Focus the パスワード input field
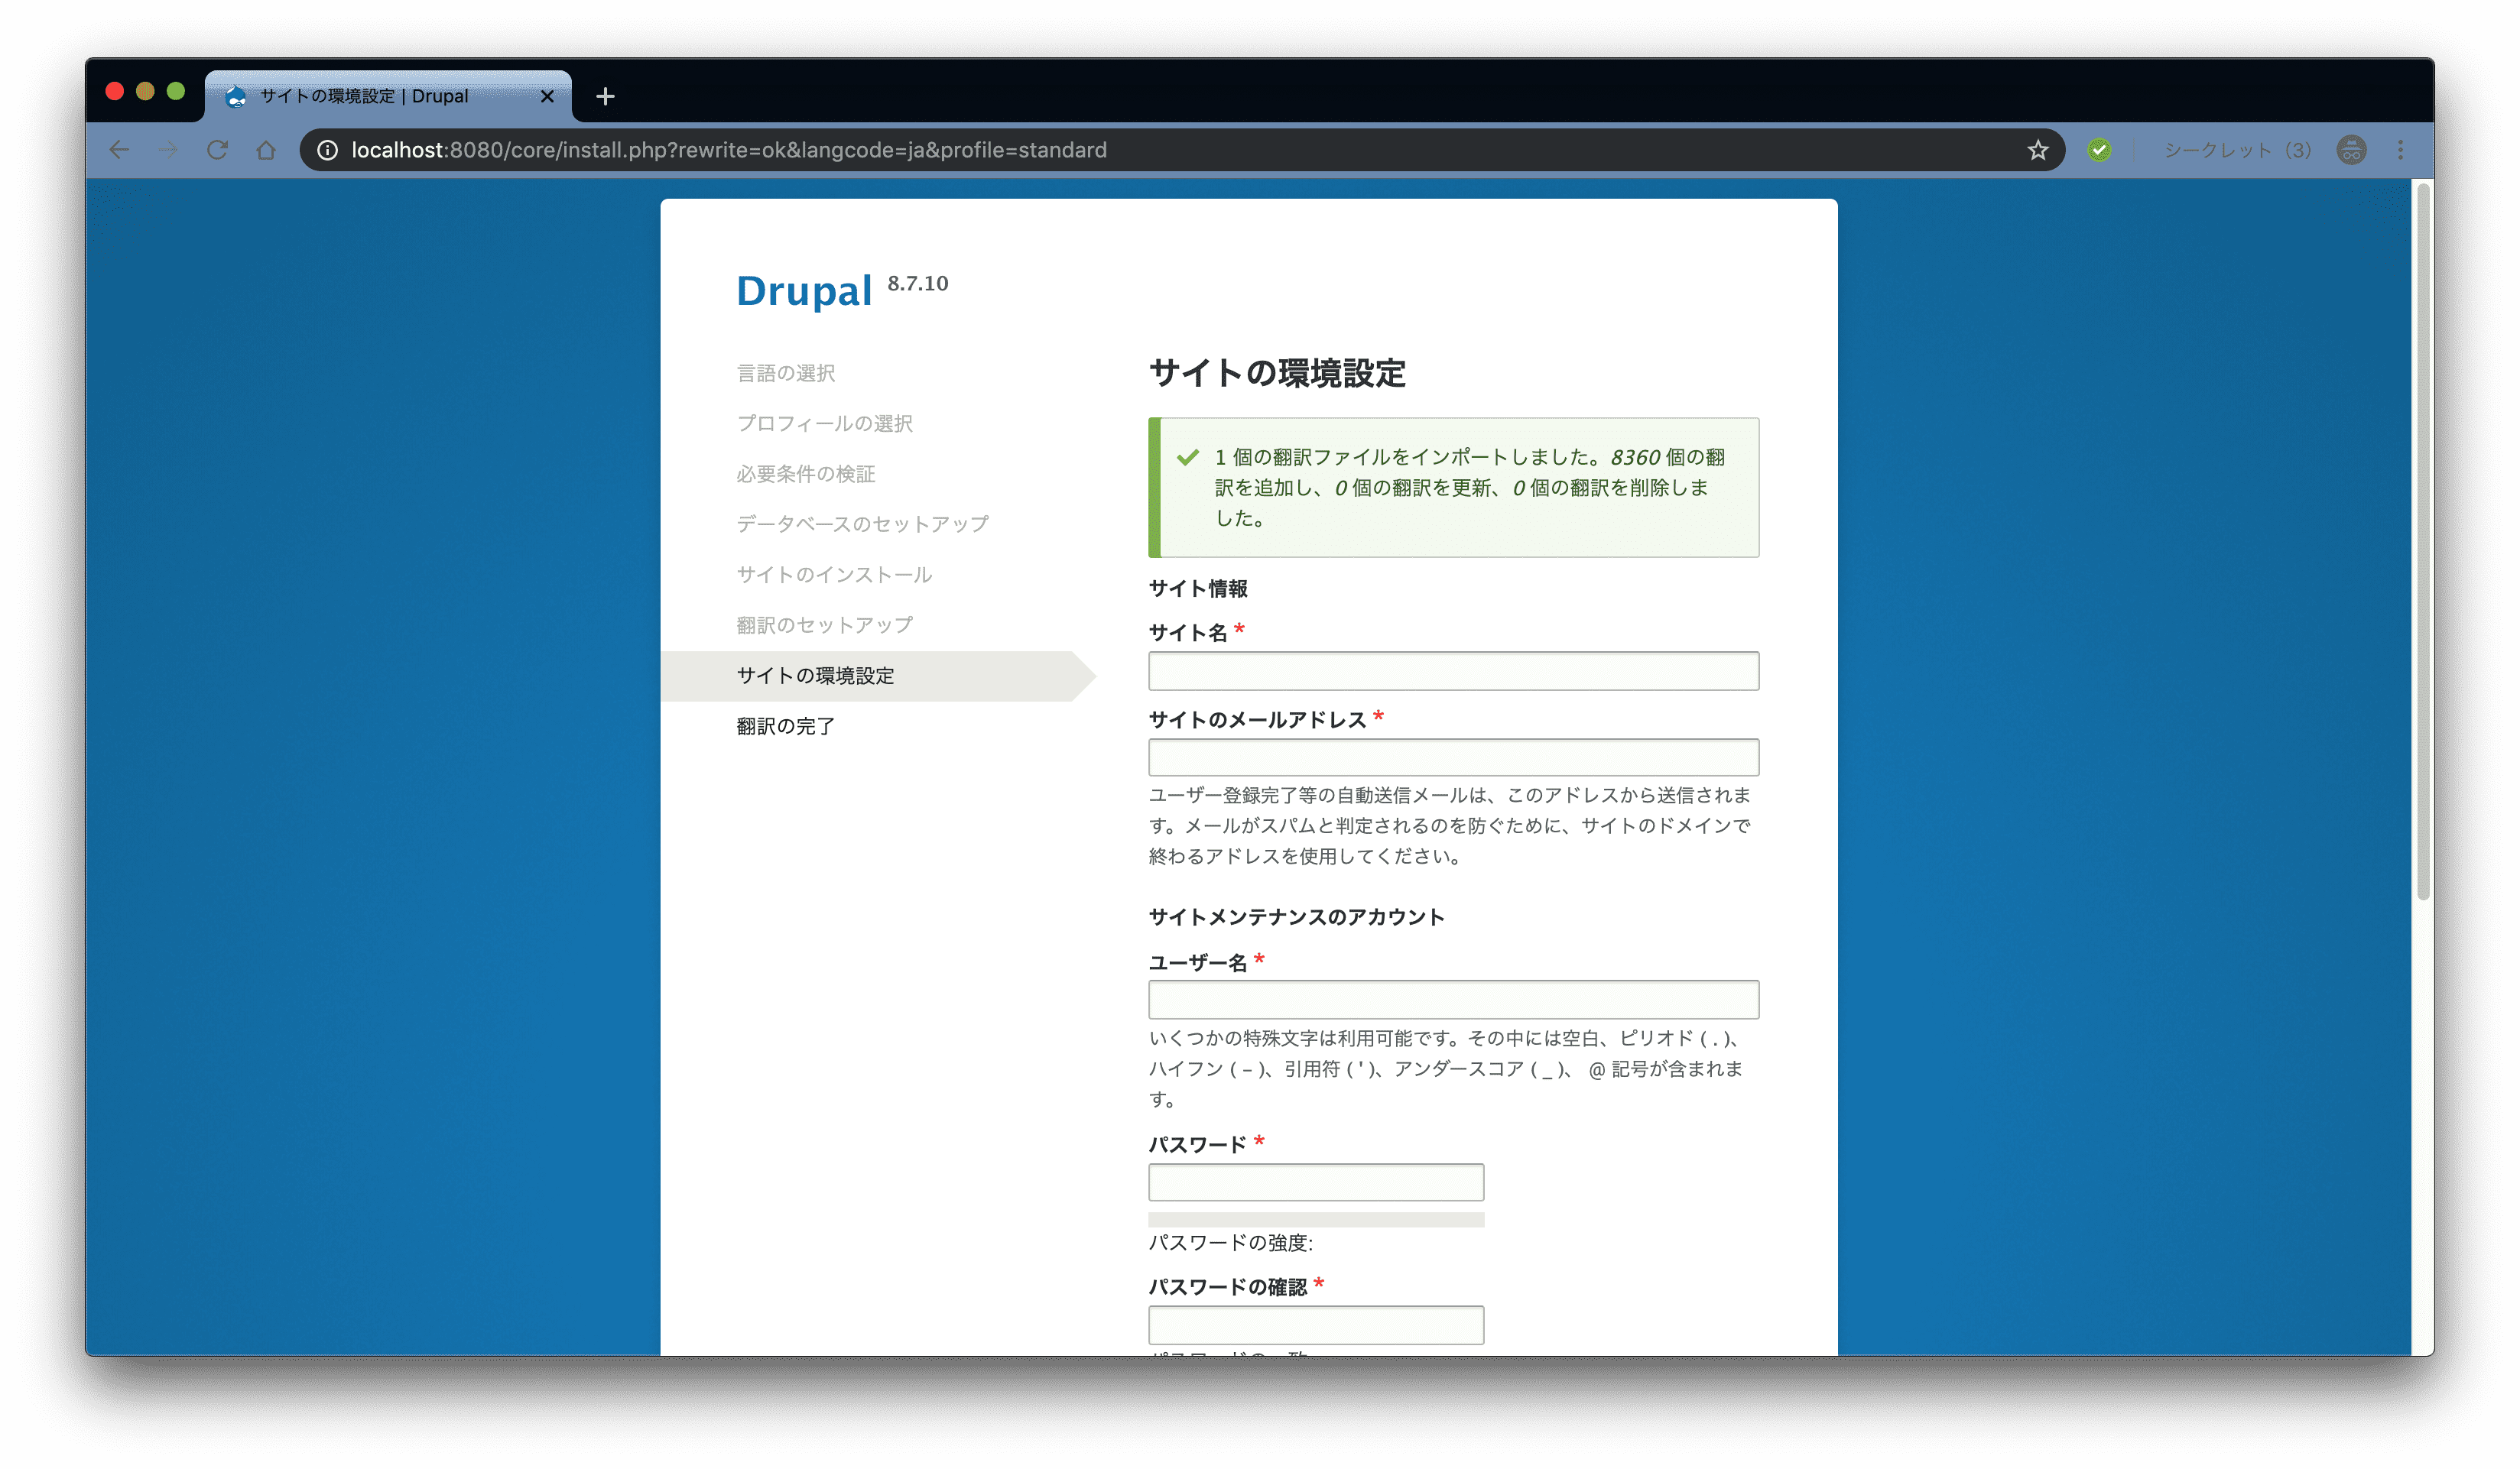Viewport: 2520px width, 1469px height. (x=1315, y=1182)
